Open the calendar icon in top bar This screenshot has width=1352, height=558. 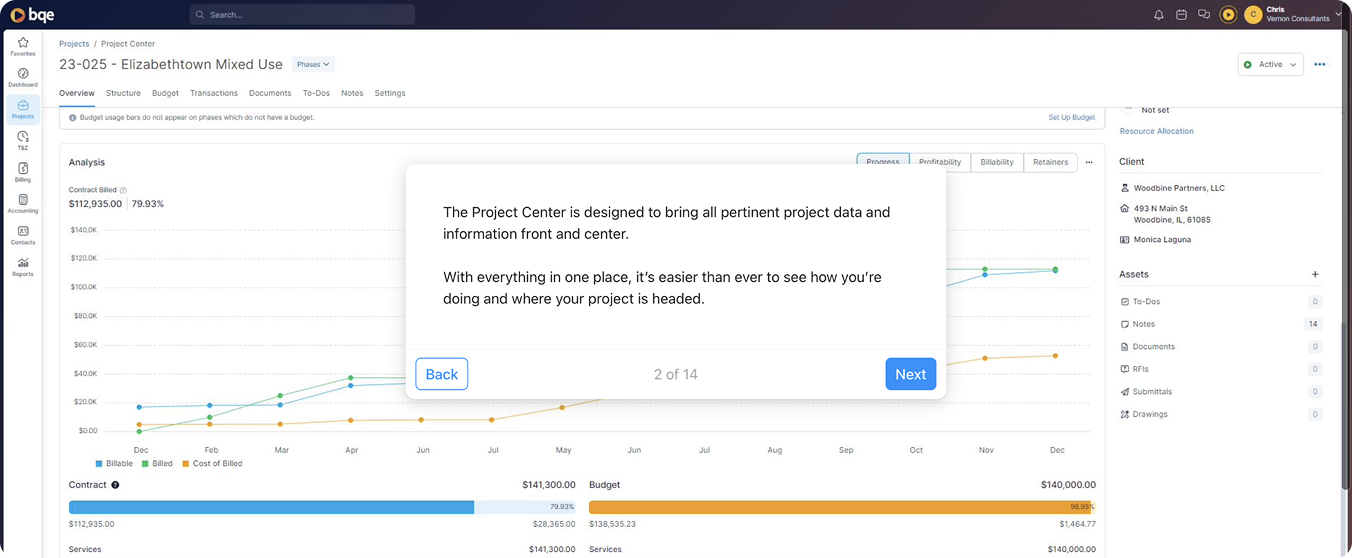pos(1181,15)
